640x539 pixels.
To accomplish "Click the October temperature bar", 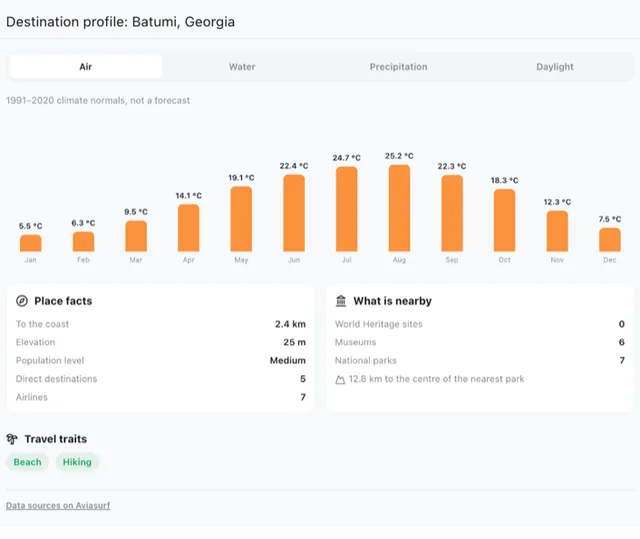I will tap(504, 220).
